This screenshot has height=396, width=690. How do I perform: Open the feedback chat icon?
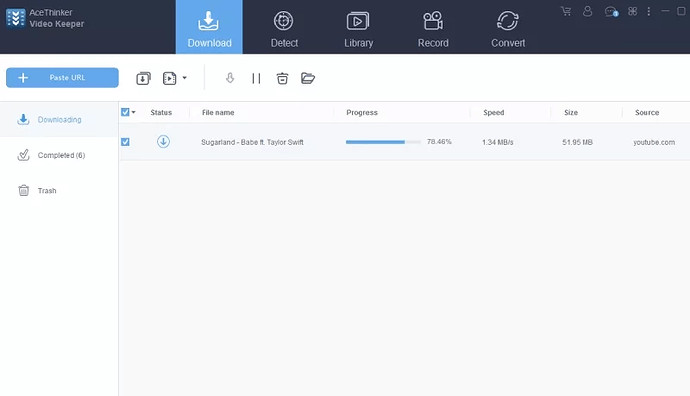tap(611, 11)
